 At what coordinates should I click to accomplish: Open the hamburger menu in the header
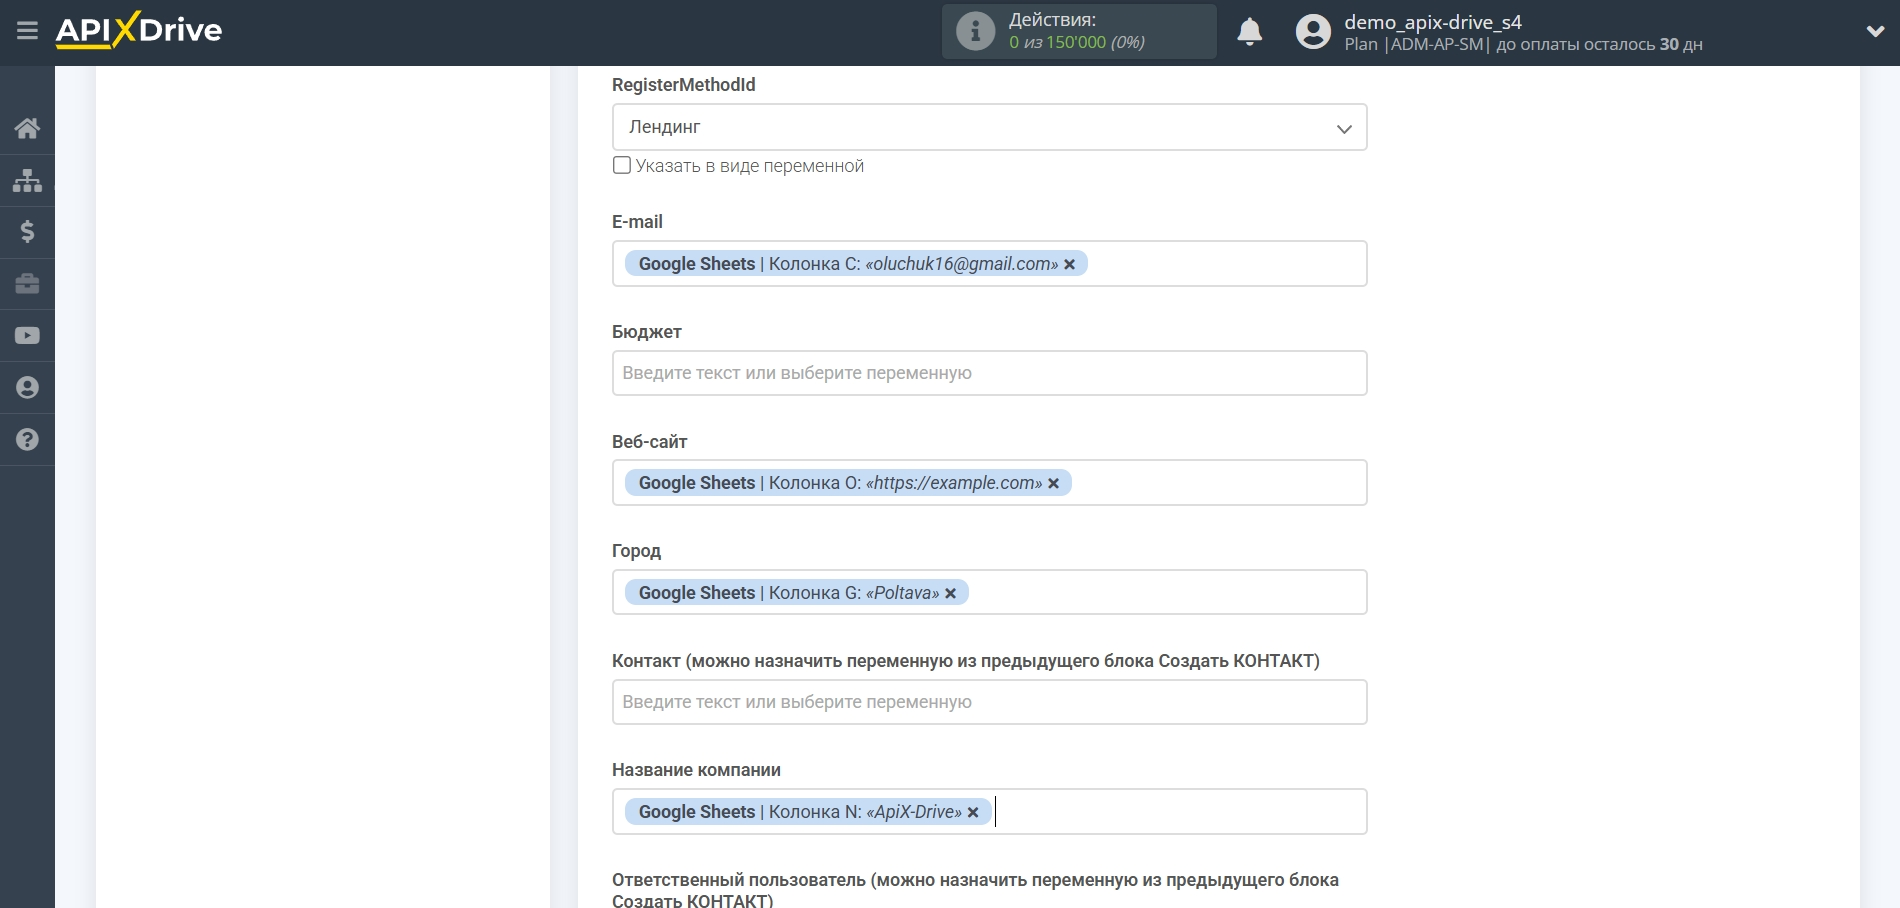click(x=27, y=31)
